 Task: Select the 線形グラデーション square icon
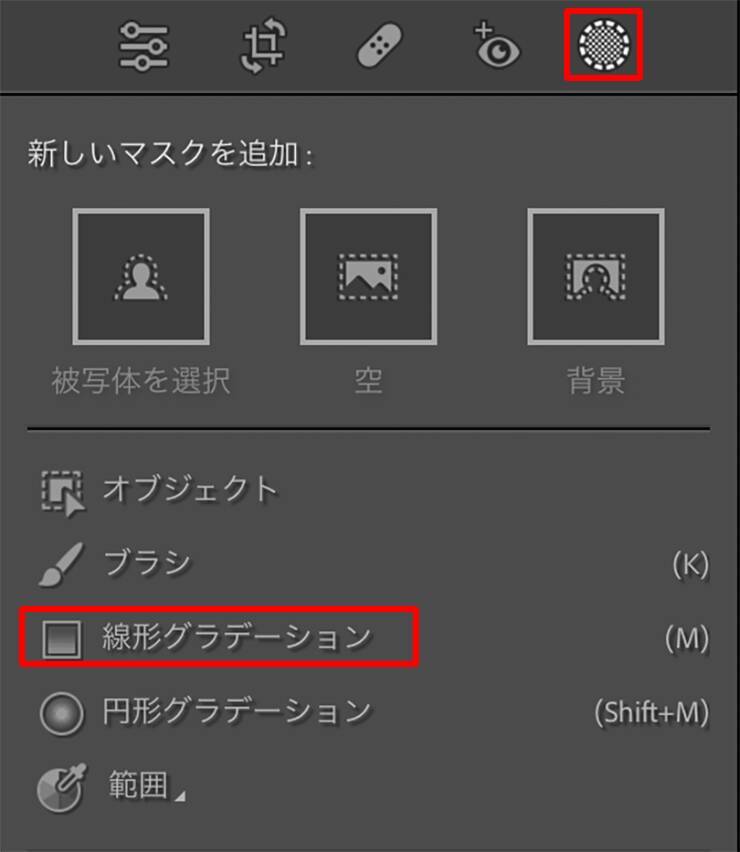[62, 638]
